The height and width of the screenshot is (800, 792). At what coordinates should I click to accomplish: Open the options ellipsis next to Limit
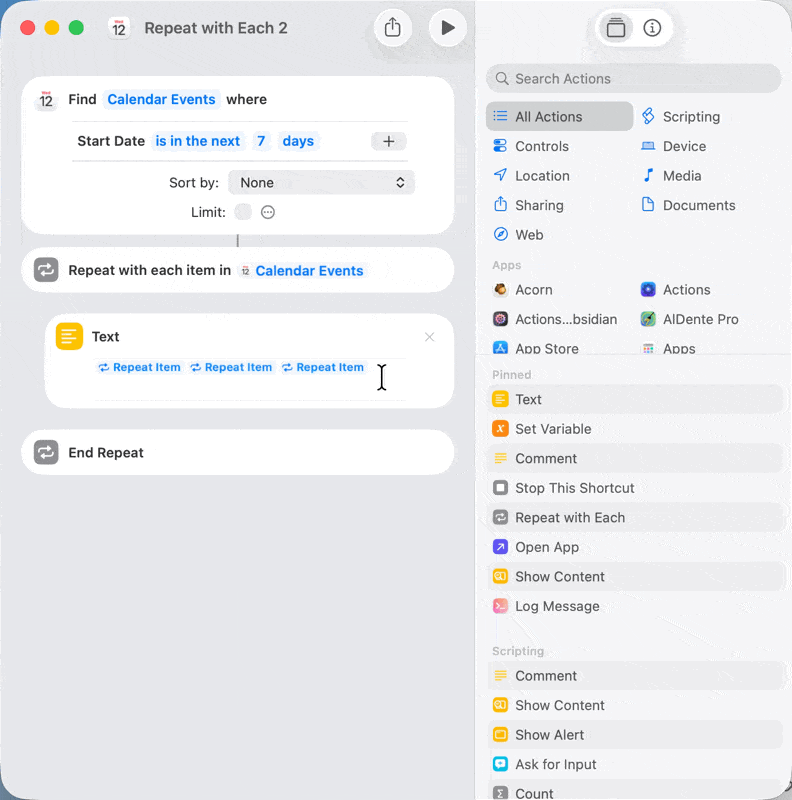pyautogui.click(x=268, y=212)
